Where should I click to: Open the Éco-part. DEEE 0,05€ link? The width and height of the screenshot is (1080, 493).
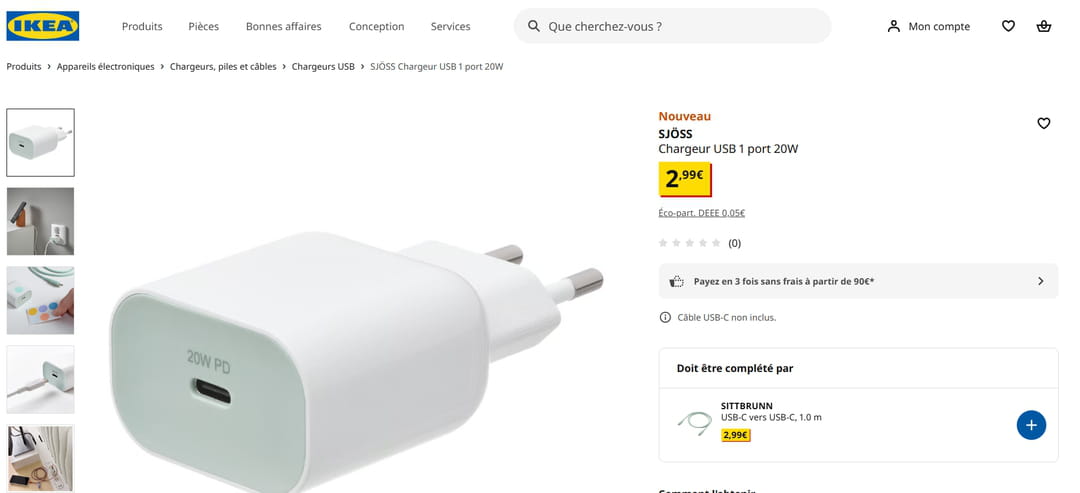click(x=701, y=213)
